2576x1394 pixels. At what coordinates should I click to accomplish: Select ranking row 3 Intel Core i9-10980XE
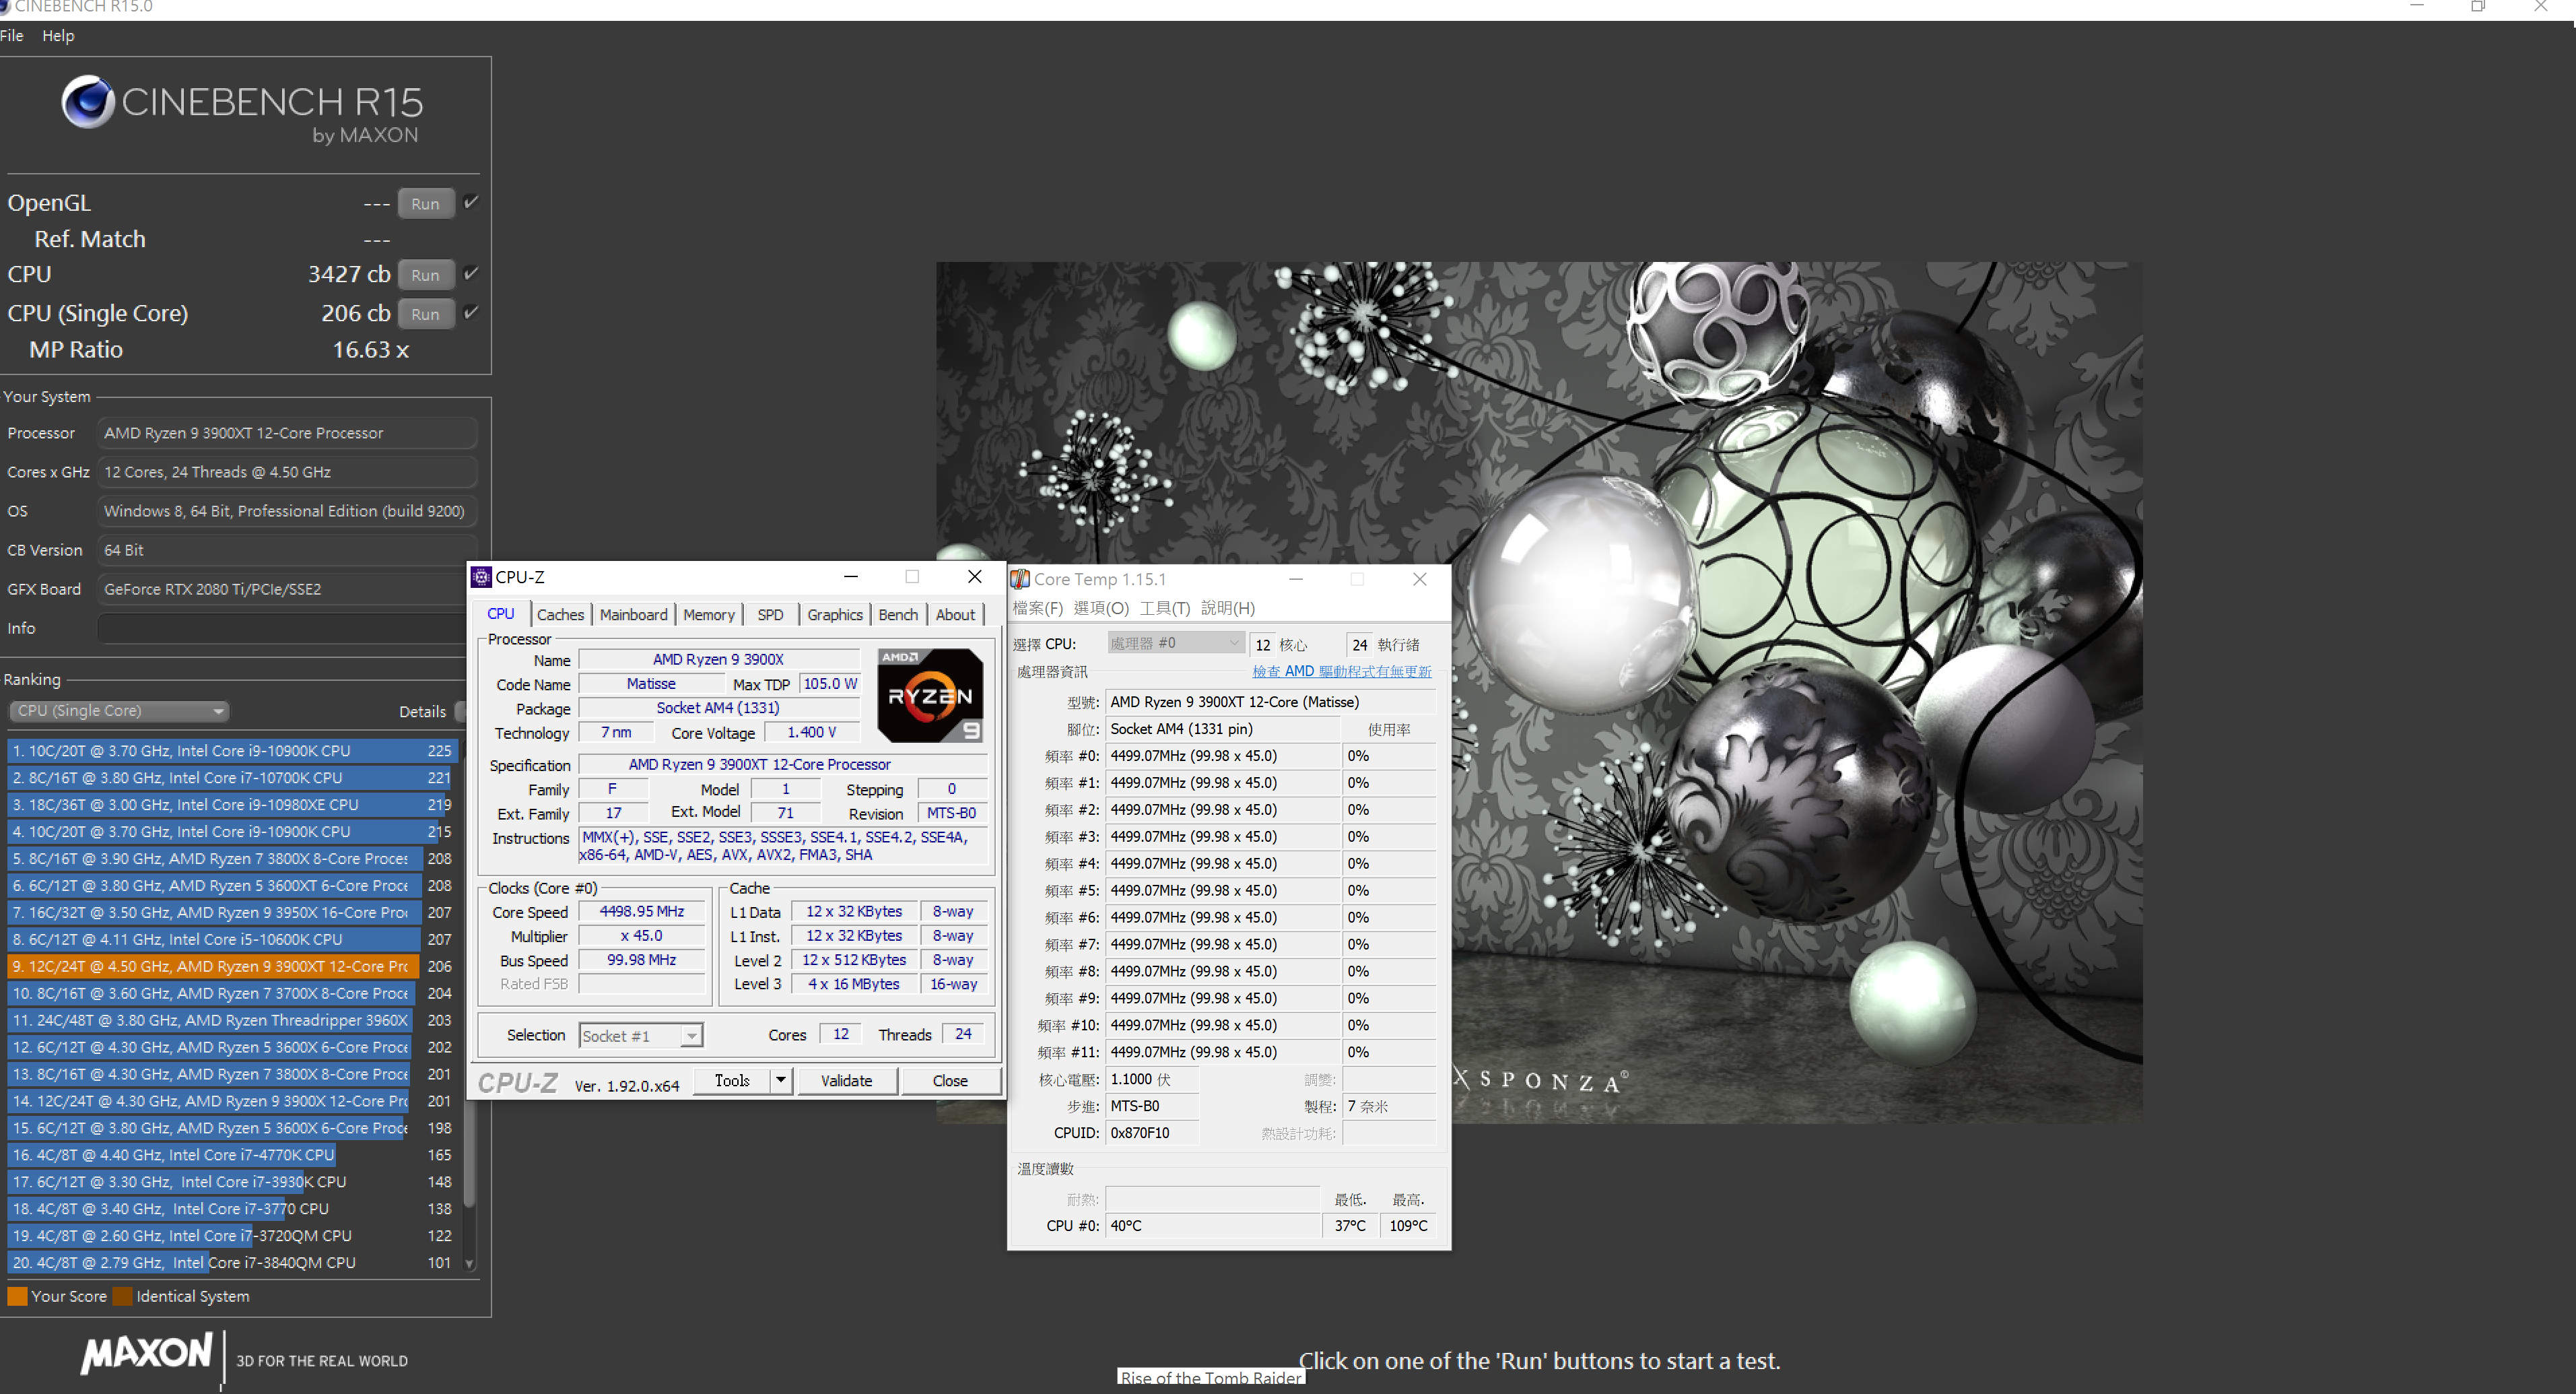(x=232, y=804)
